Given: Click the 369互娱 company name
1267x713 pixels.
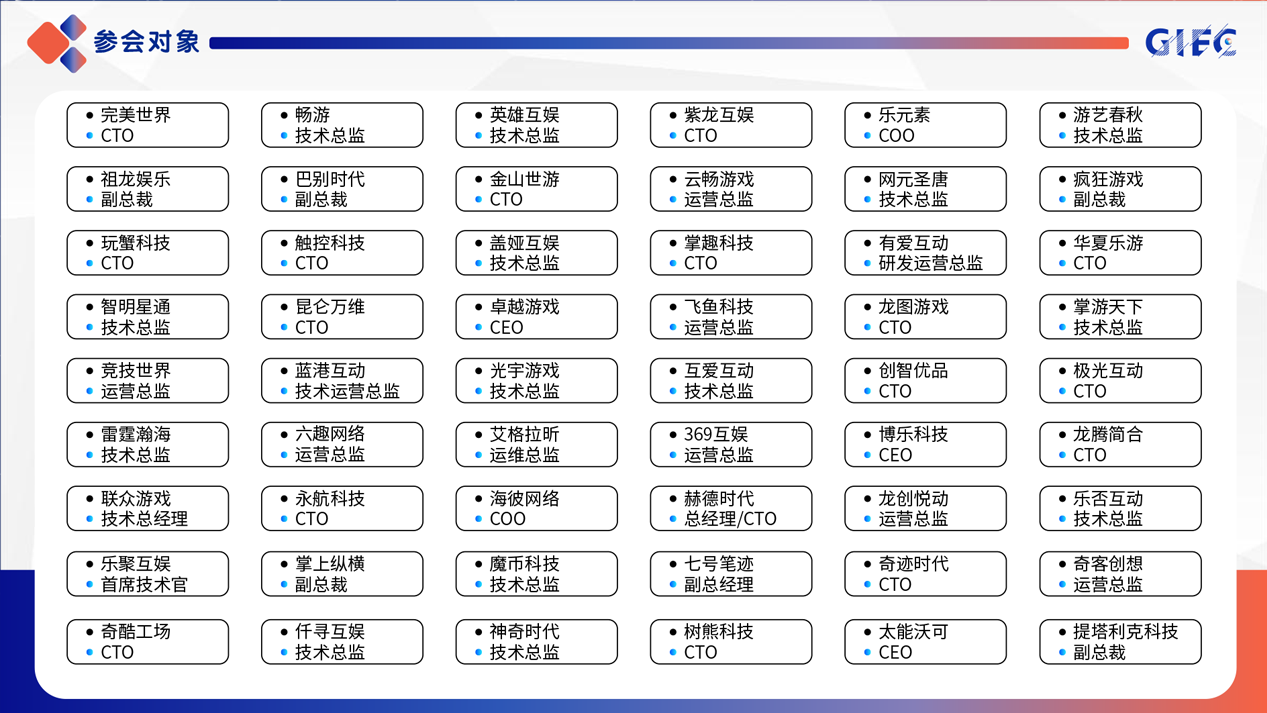Looking at the screenshot, I should pyautogui.click(x=716, y=435).
